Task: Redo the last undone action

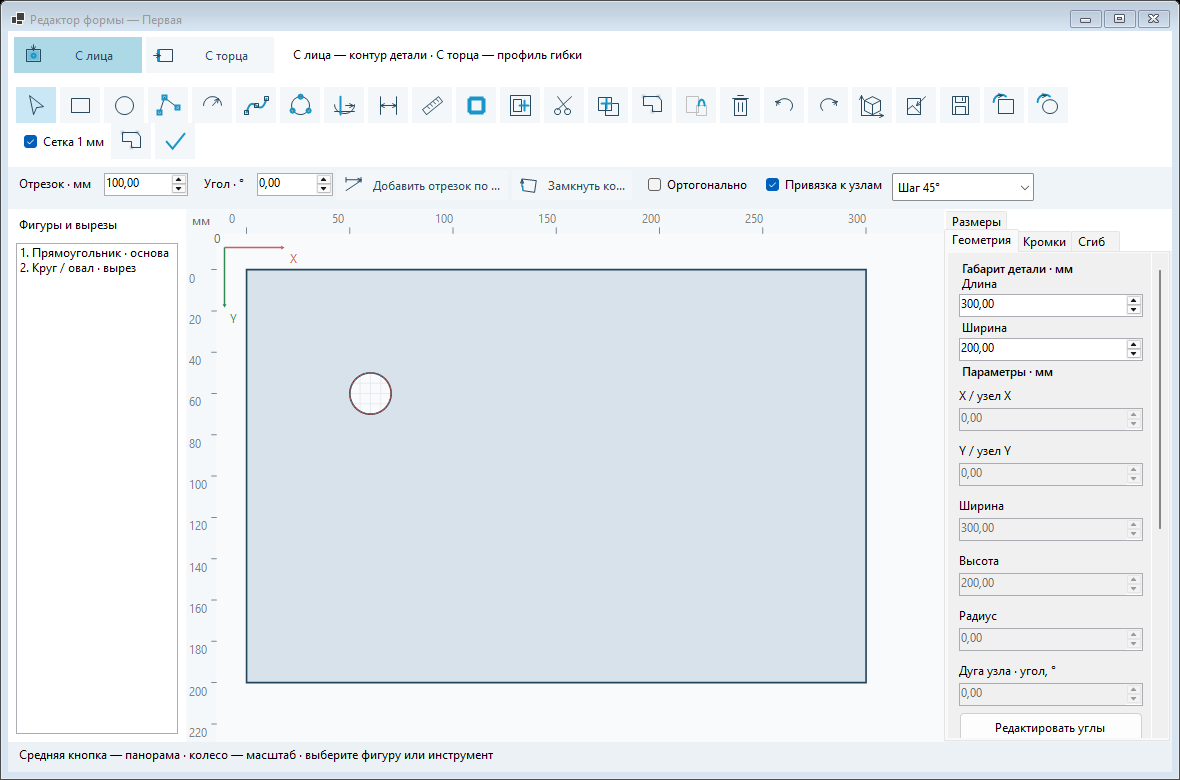Action: pyautogui.click(x=828, y=105)
